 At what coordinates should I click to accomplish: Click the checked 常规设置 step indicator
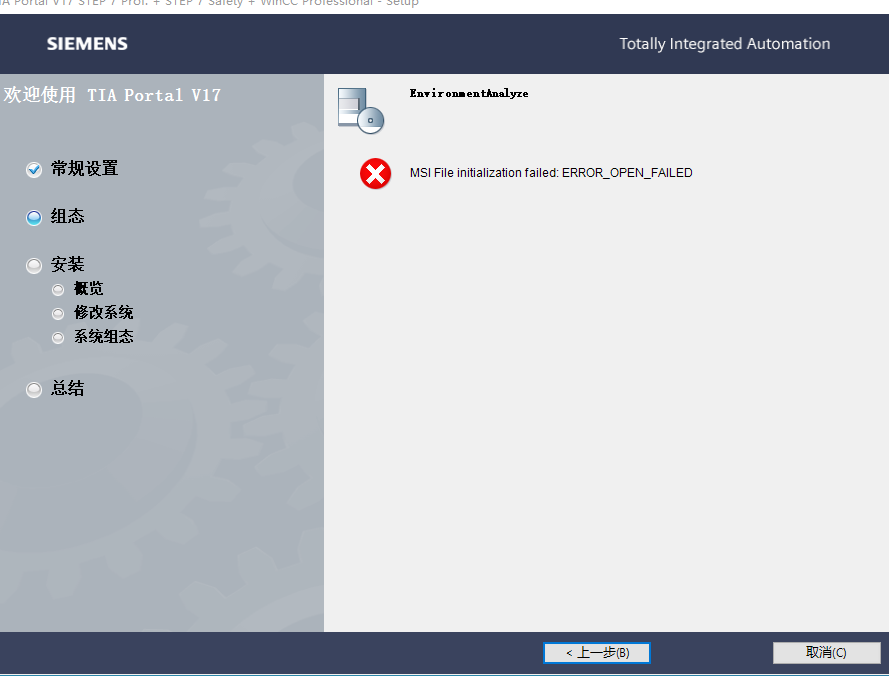[x=34, y=169]
